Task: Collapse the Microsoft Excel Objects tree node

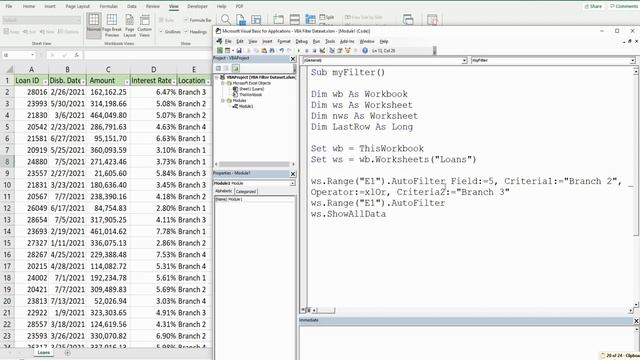Action: coord(223,83)
